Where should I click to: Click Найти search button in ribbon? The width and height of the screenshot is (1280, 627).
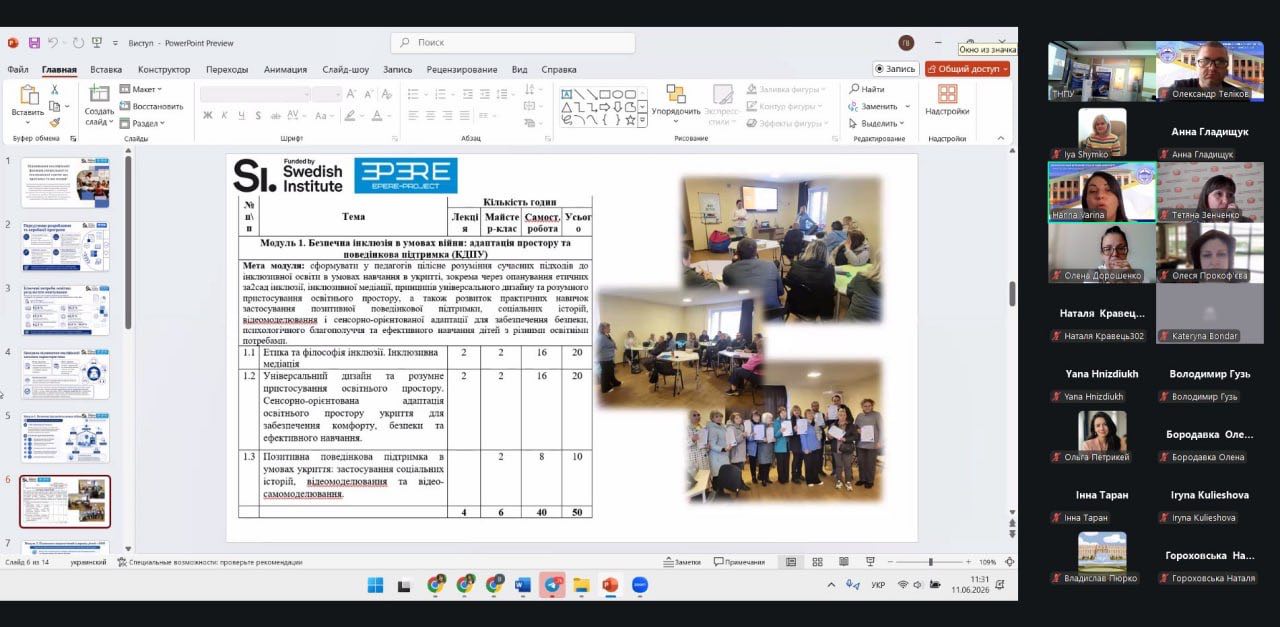point(867,89)
